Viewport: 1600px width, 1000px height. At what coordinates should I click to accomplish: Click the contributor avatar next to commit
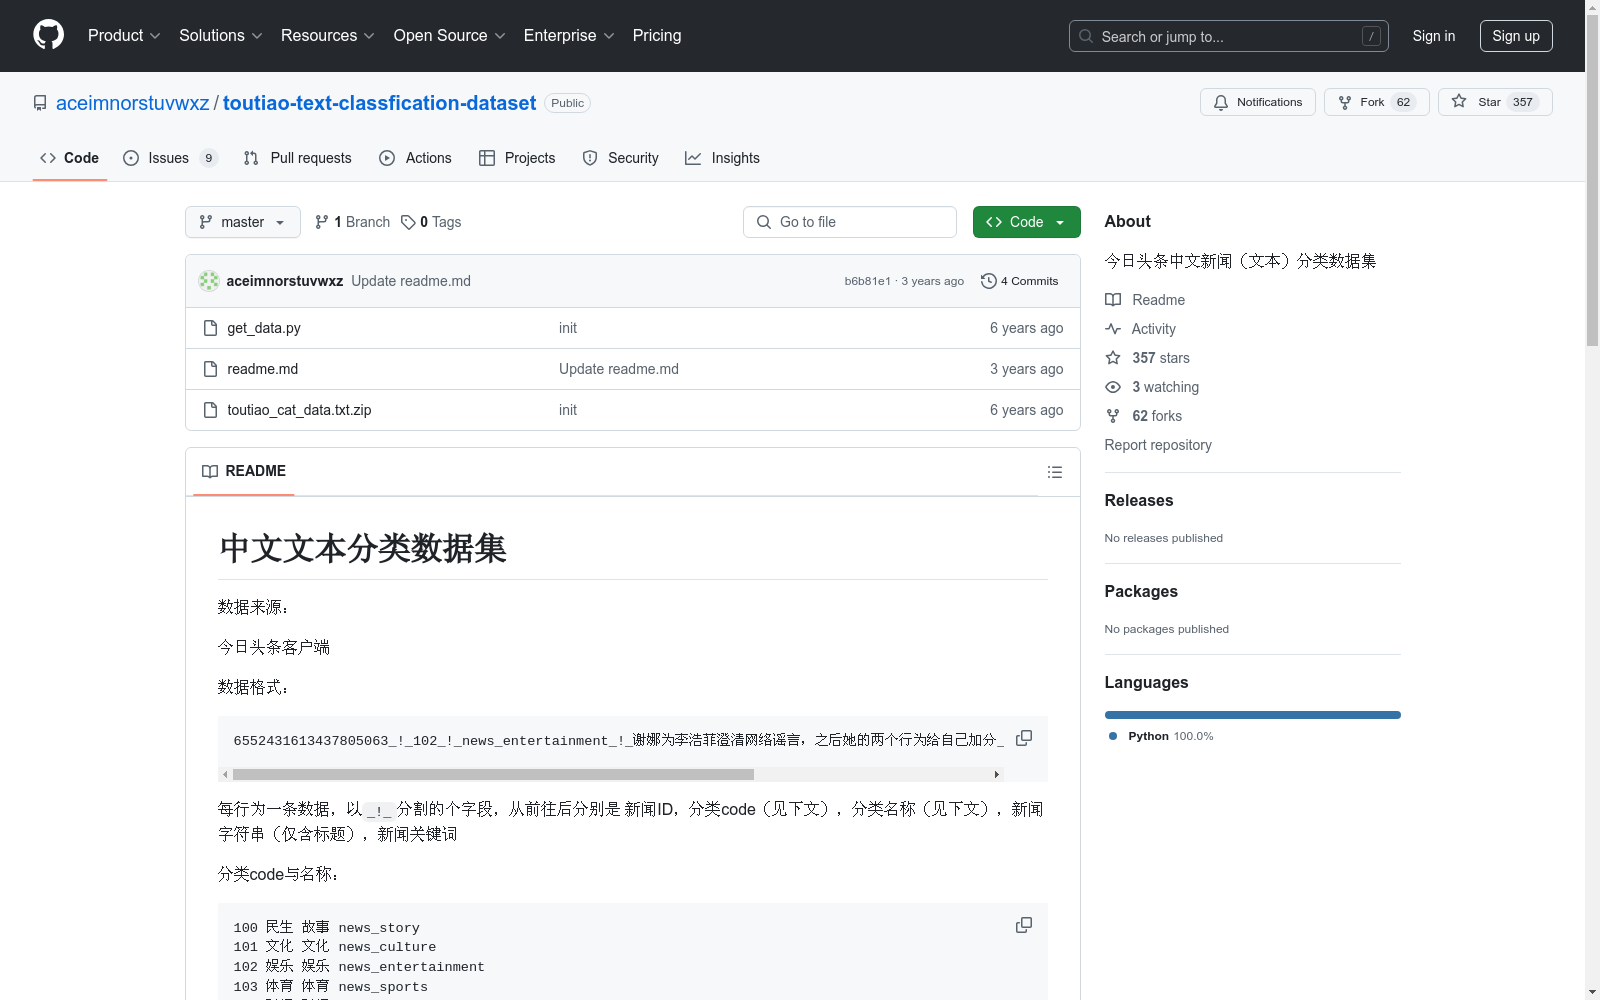(x=209, y=281)
